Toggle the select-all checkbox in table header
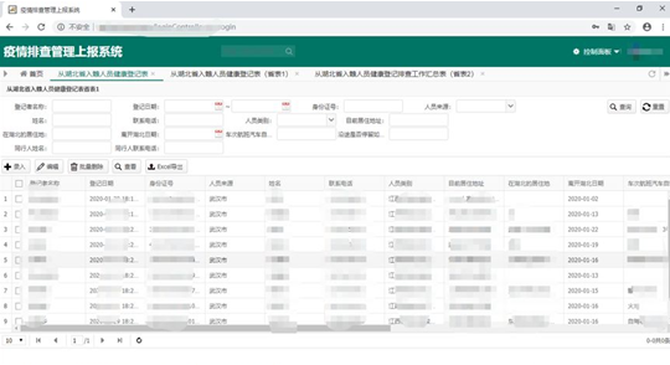670x365 pixels. [19, 184]
